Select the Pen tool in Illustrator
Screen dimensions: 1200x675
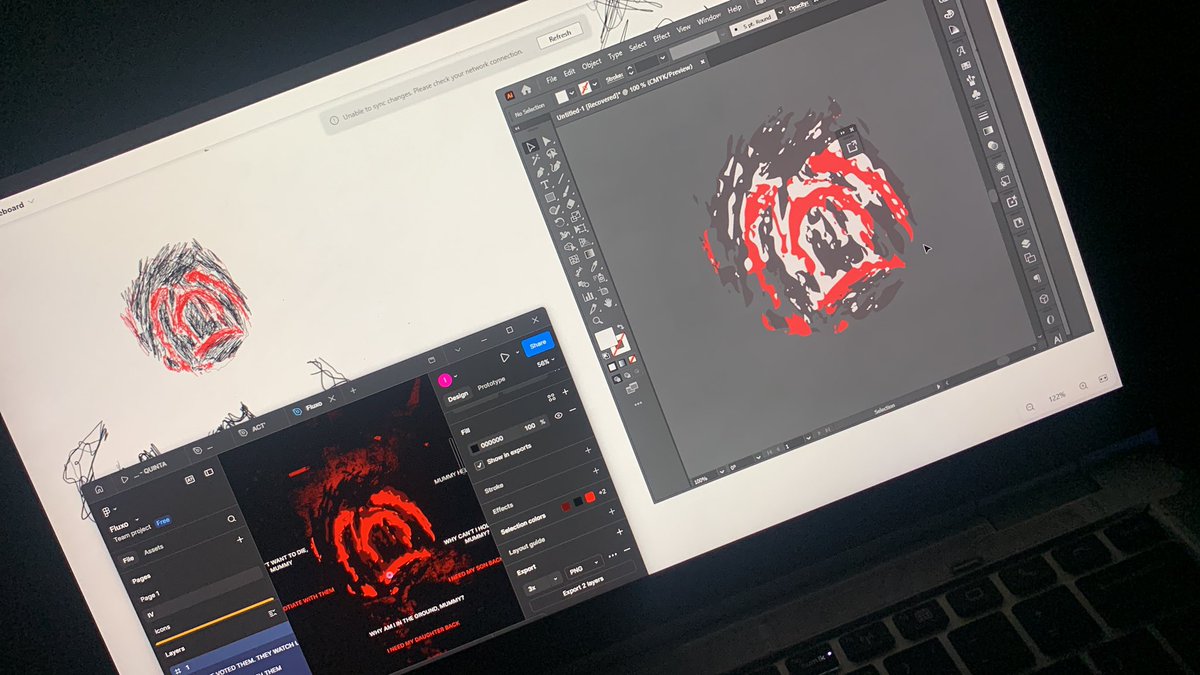540,172
